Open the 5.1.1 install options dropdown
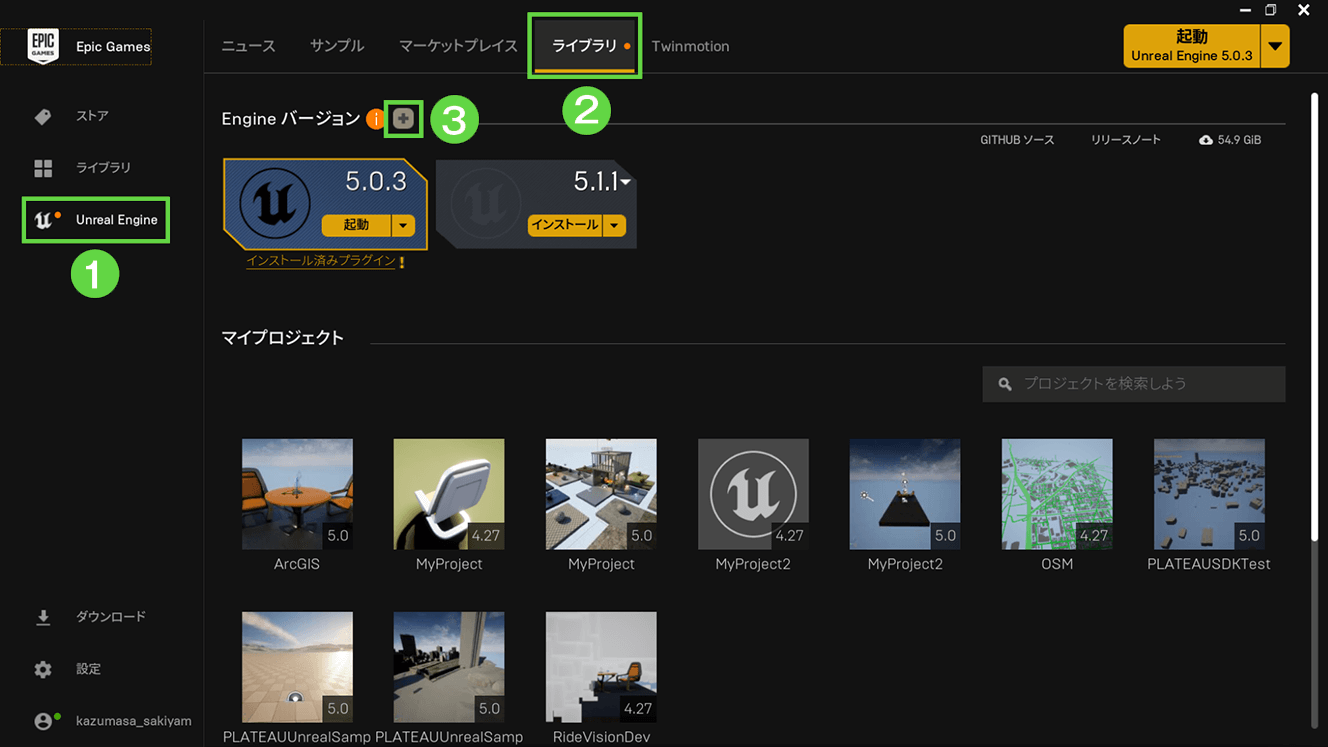 click(x=615, y=225)
